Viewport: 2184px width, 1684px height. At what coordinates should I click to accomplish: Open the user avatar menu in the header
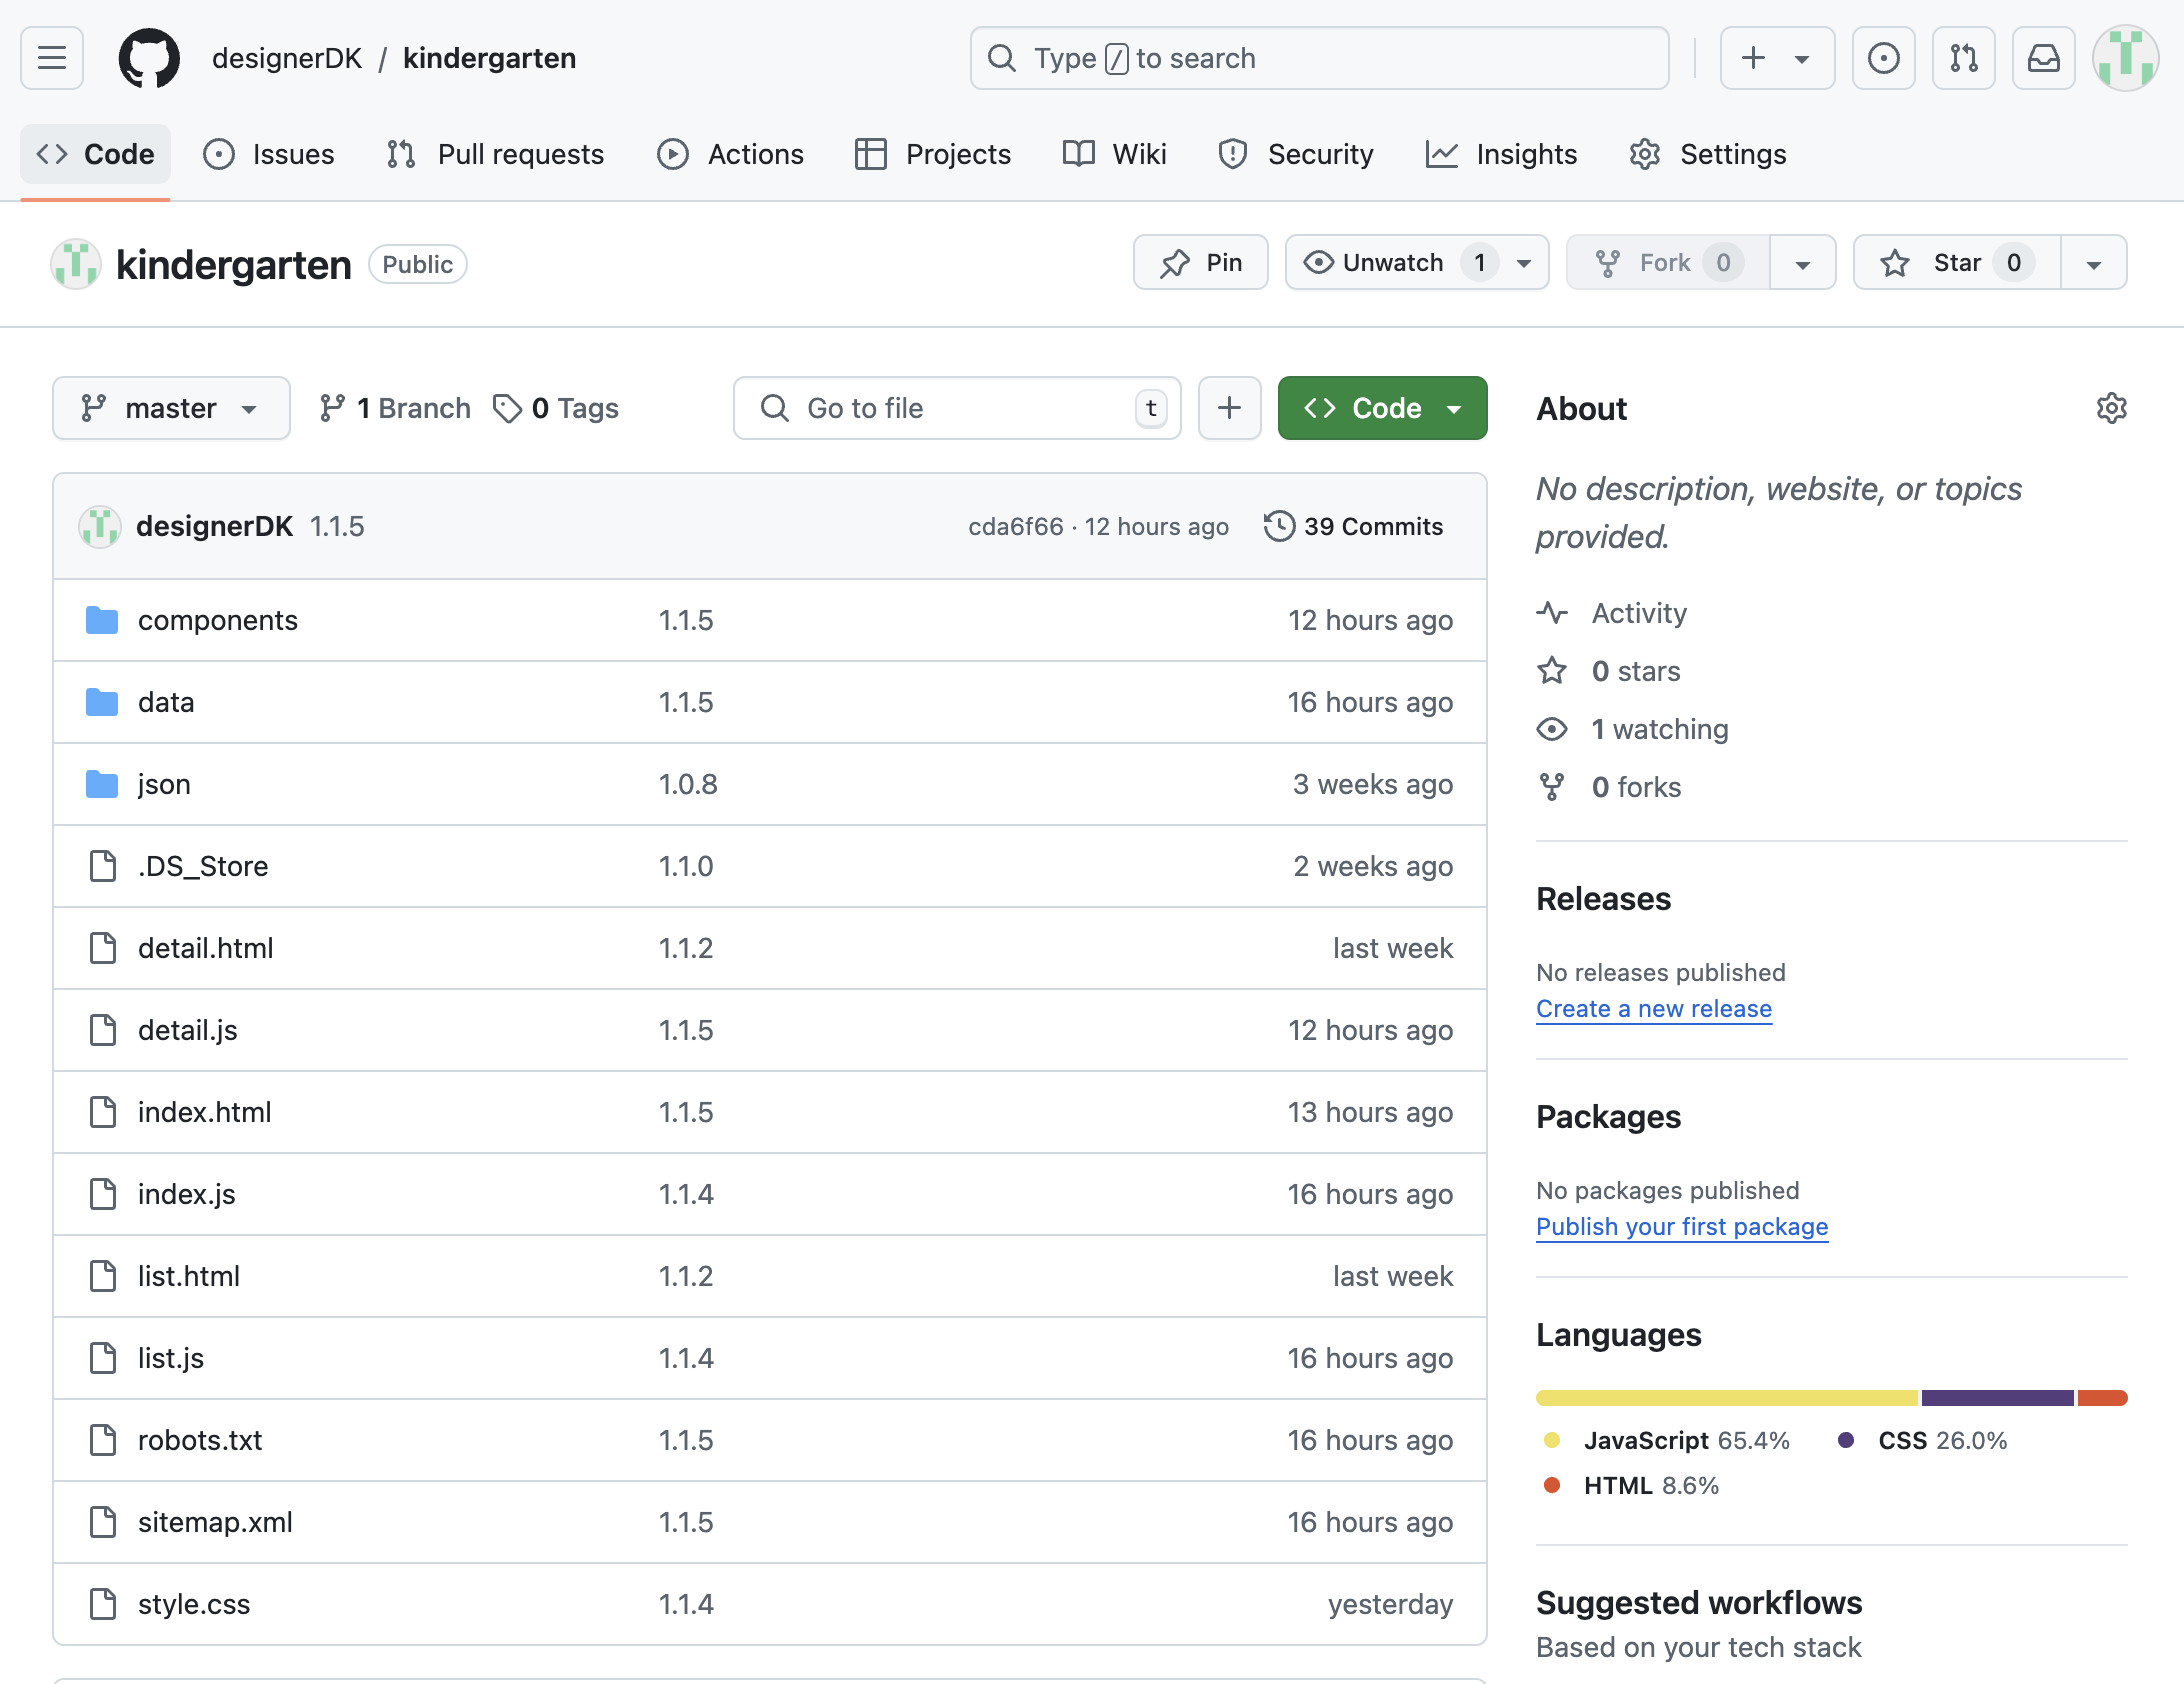pos(2125,58)
